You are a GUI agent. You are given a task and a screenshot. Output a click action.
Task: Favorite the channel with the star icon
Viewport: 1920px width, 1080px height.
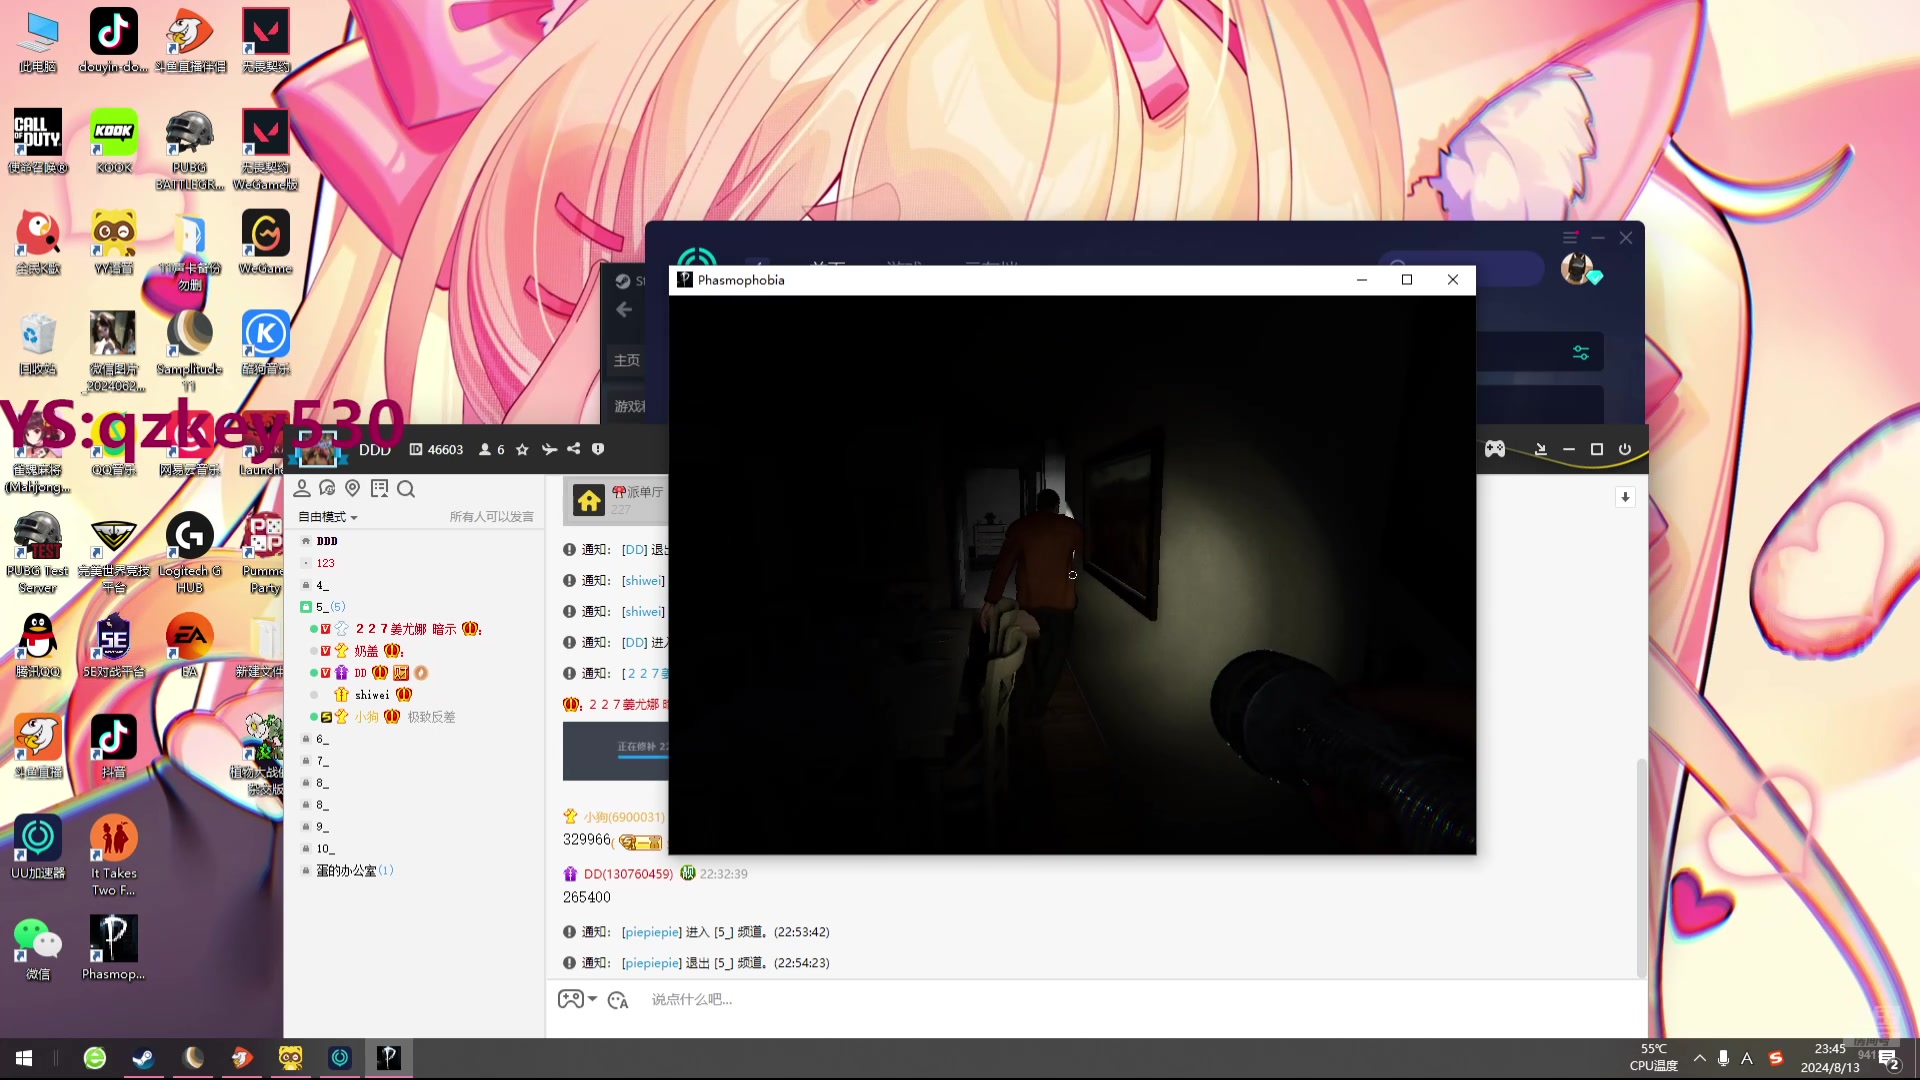tap(522, 450)
